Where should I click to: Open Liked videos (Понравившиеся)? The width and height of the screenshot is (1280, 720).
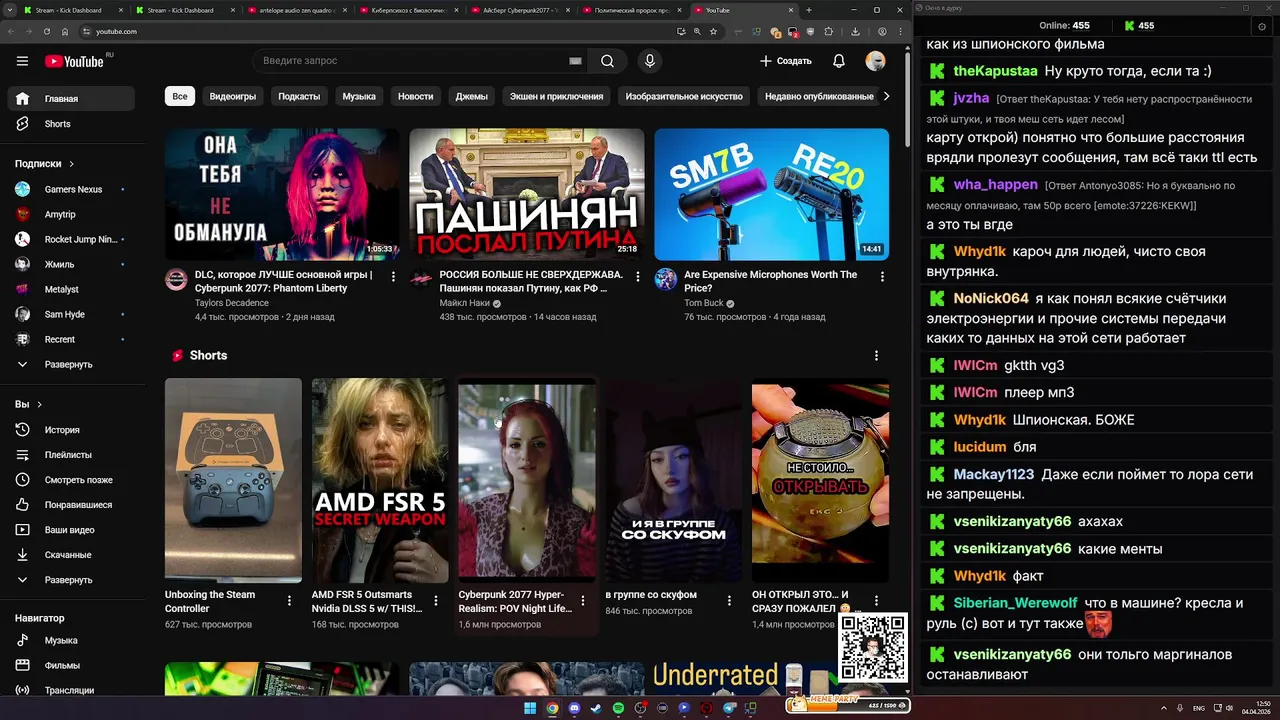pyautogui.click(x=70, y=505)
